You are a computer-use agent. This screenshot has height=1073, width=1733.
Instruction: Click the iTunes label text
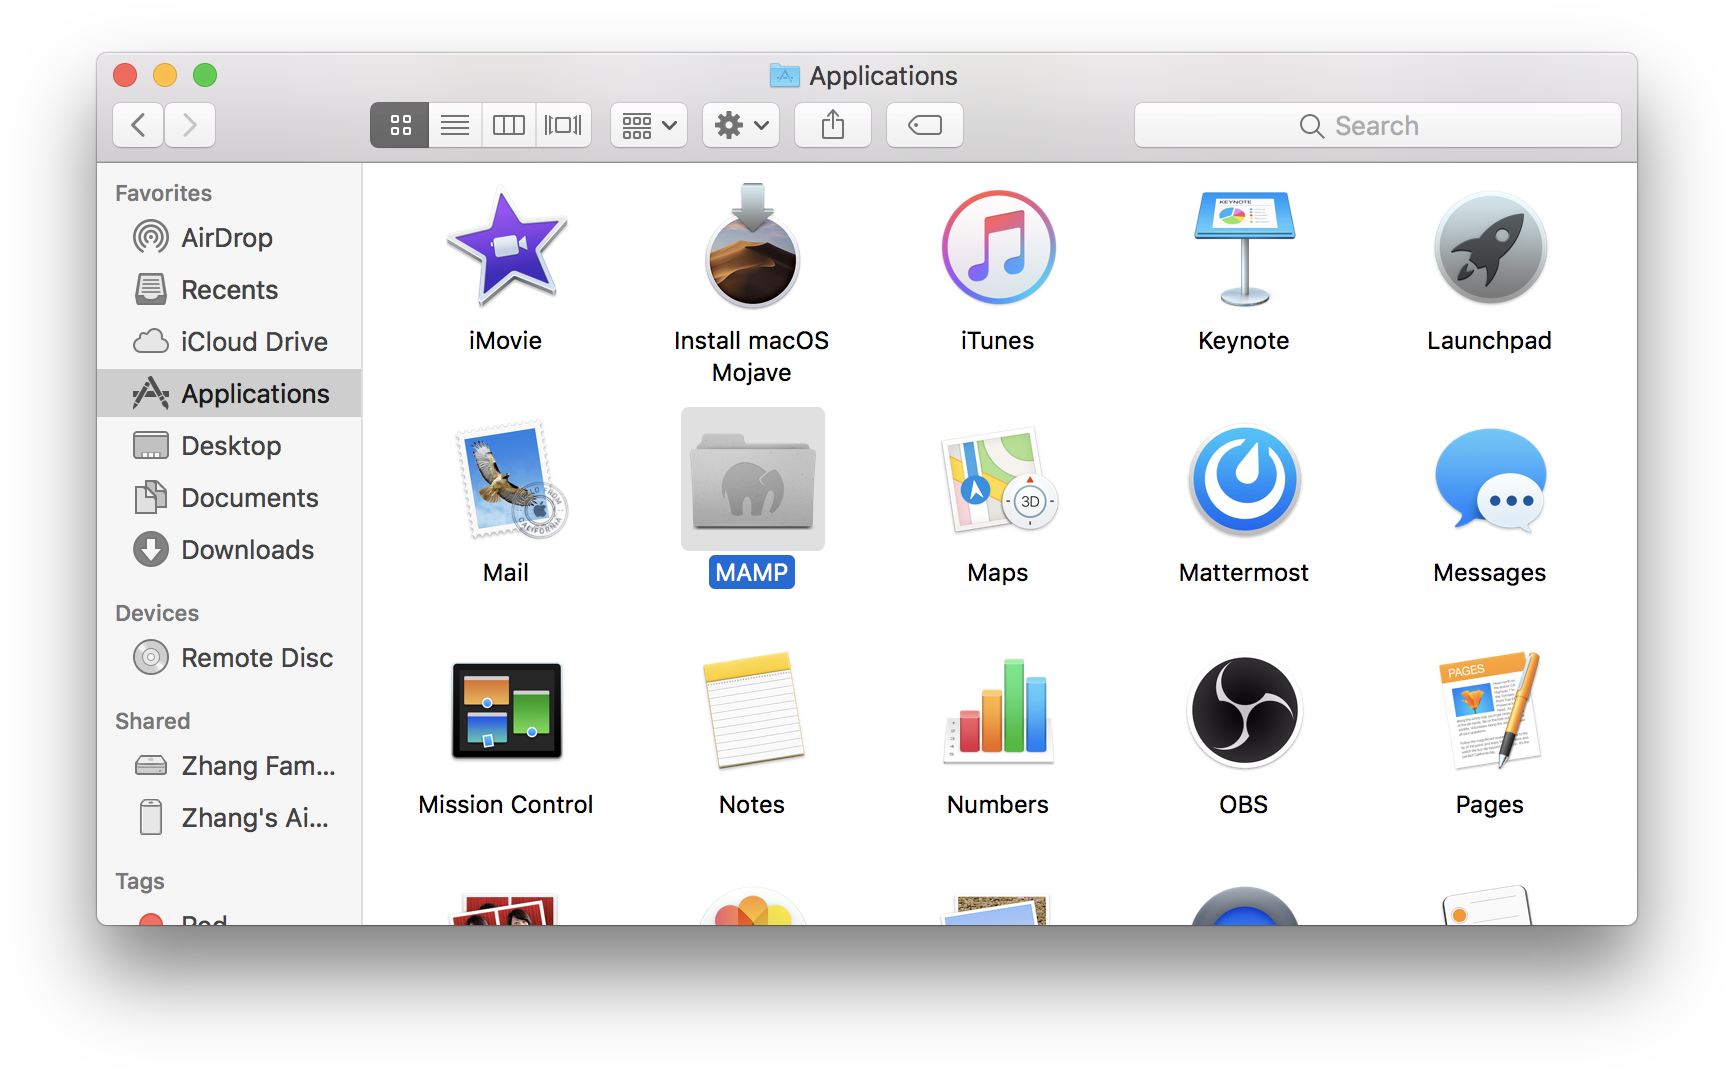coord(998,340)
